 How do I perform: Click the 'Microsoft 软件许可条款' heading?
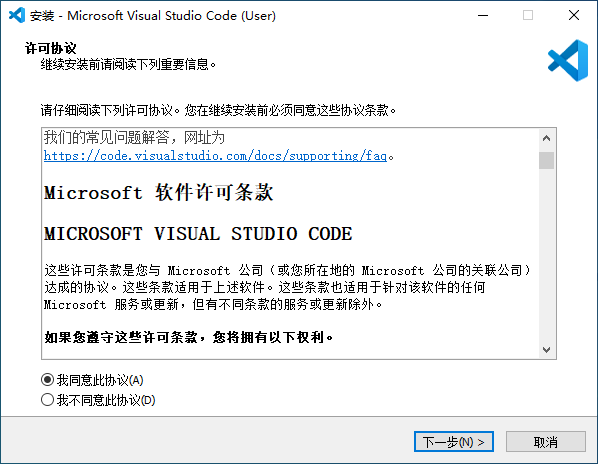(159, 192)
